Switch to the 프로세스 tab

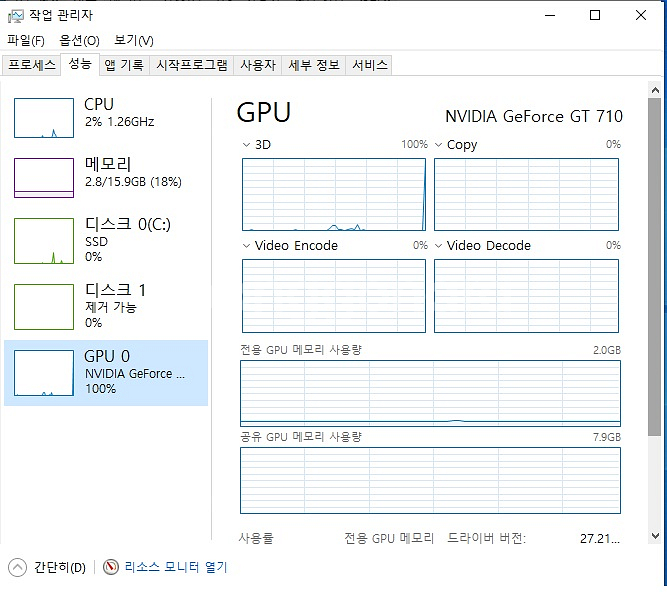coord(31,65)
